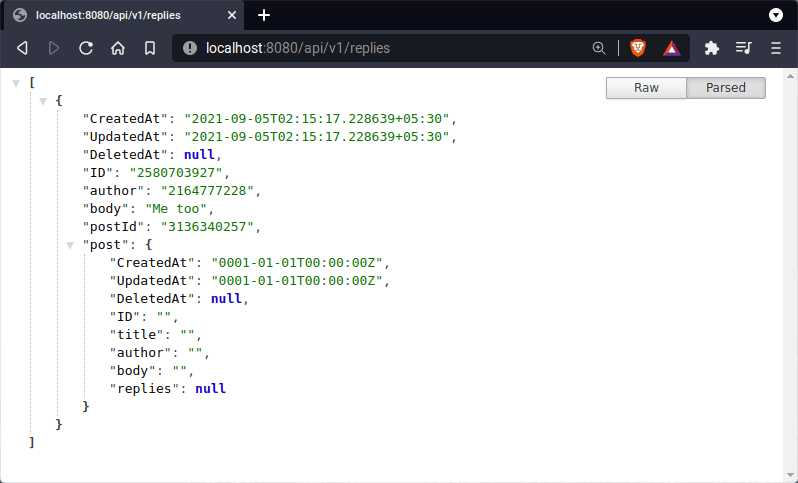This screenshot has width=798, height=483.
Task: Open the top-right circled arrow dropdown
Action: [775, 15]
